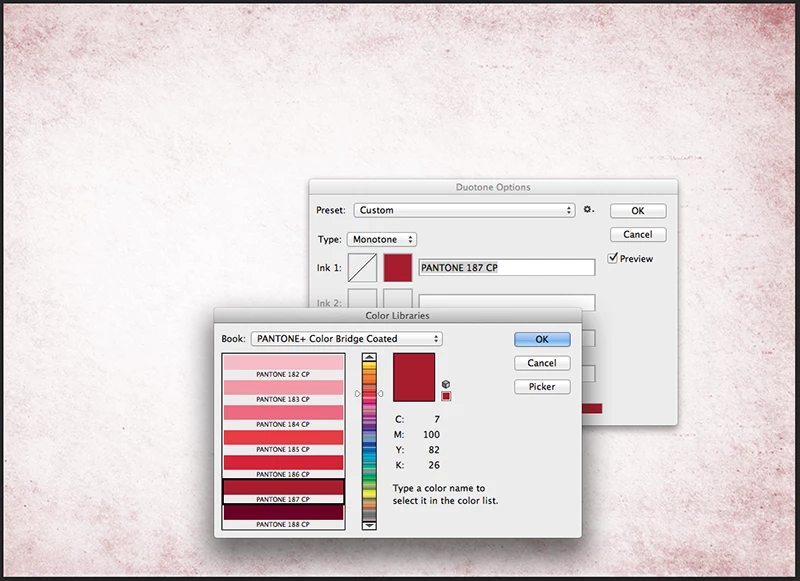This screenshot has width=800, height=581.
Task: Click the Ink 1 red color swatch
Action: click(398, 268)
